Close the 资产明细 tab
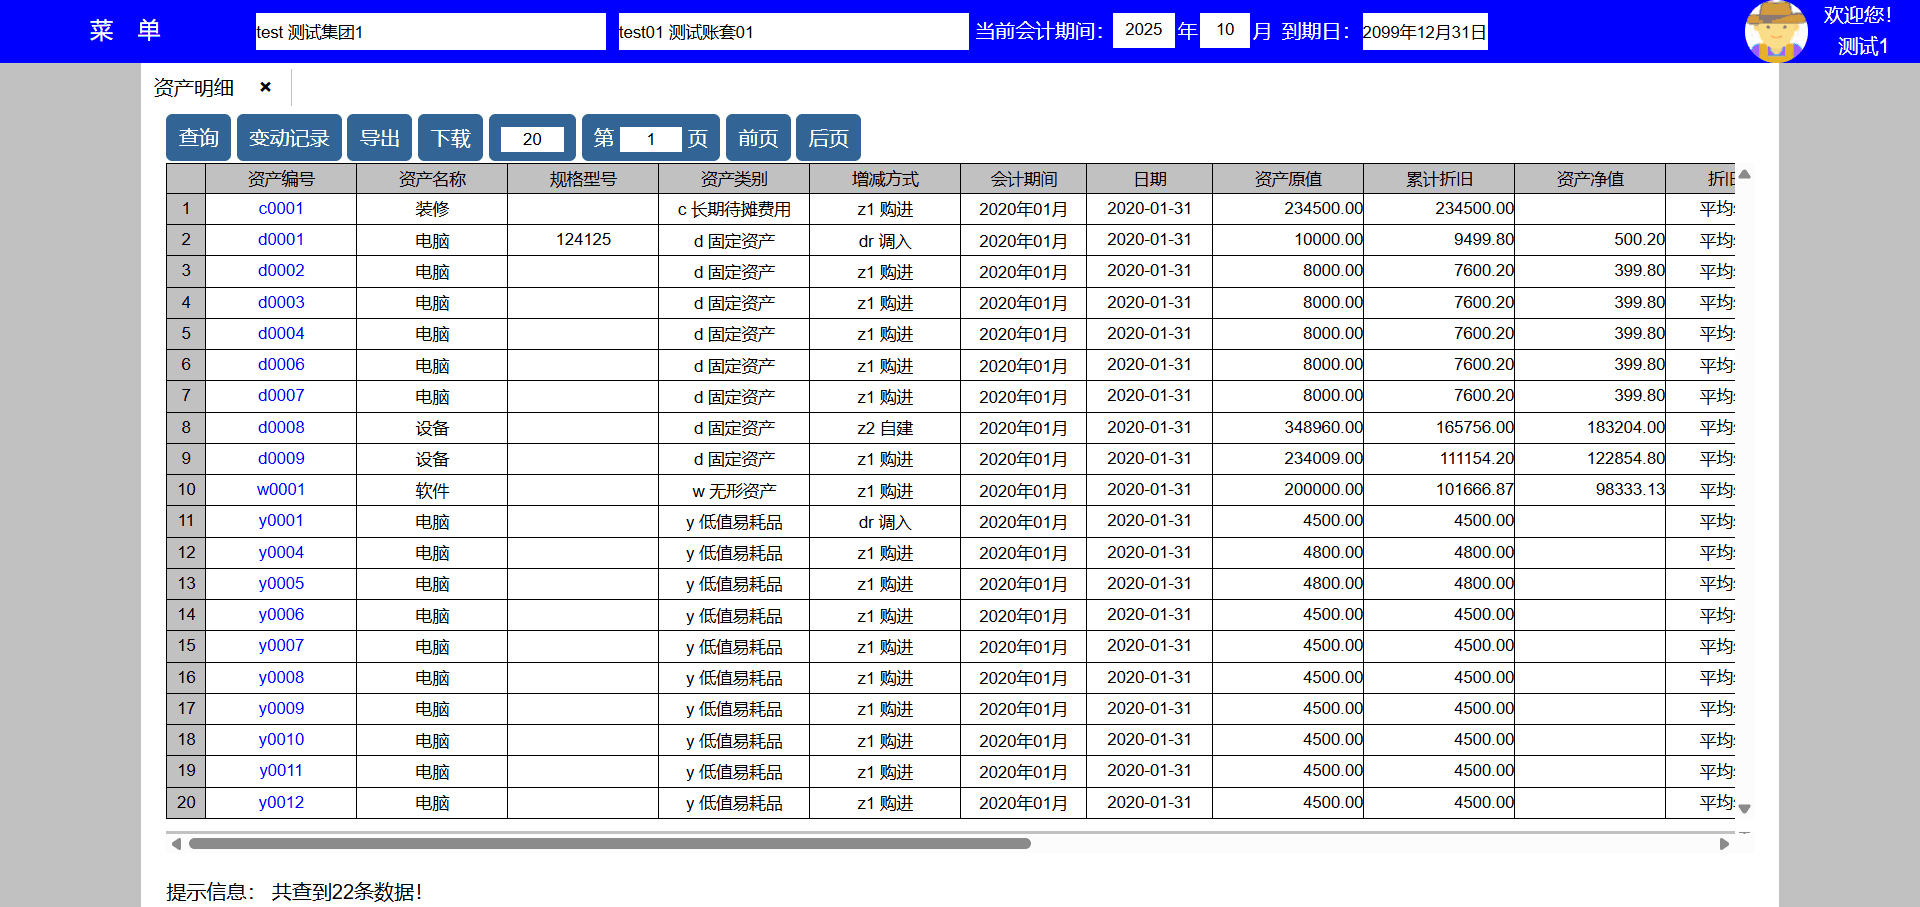Screen dimensions: 1920x907 (265, 87)
